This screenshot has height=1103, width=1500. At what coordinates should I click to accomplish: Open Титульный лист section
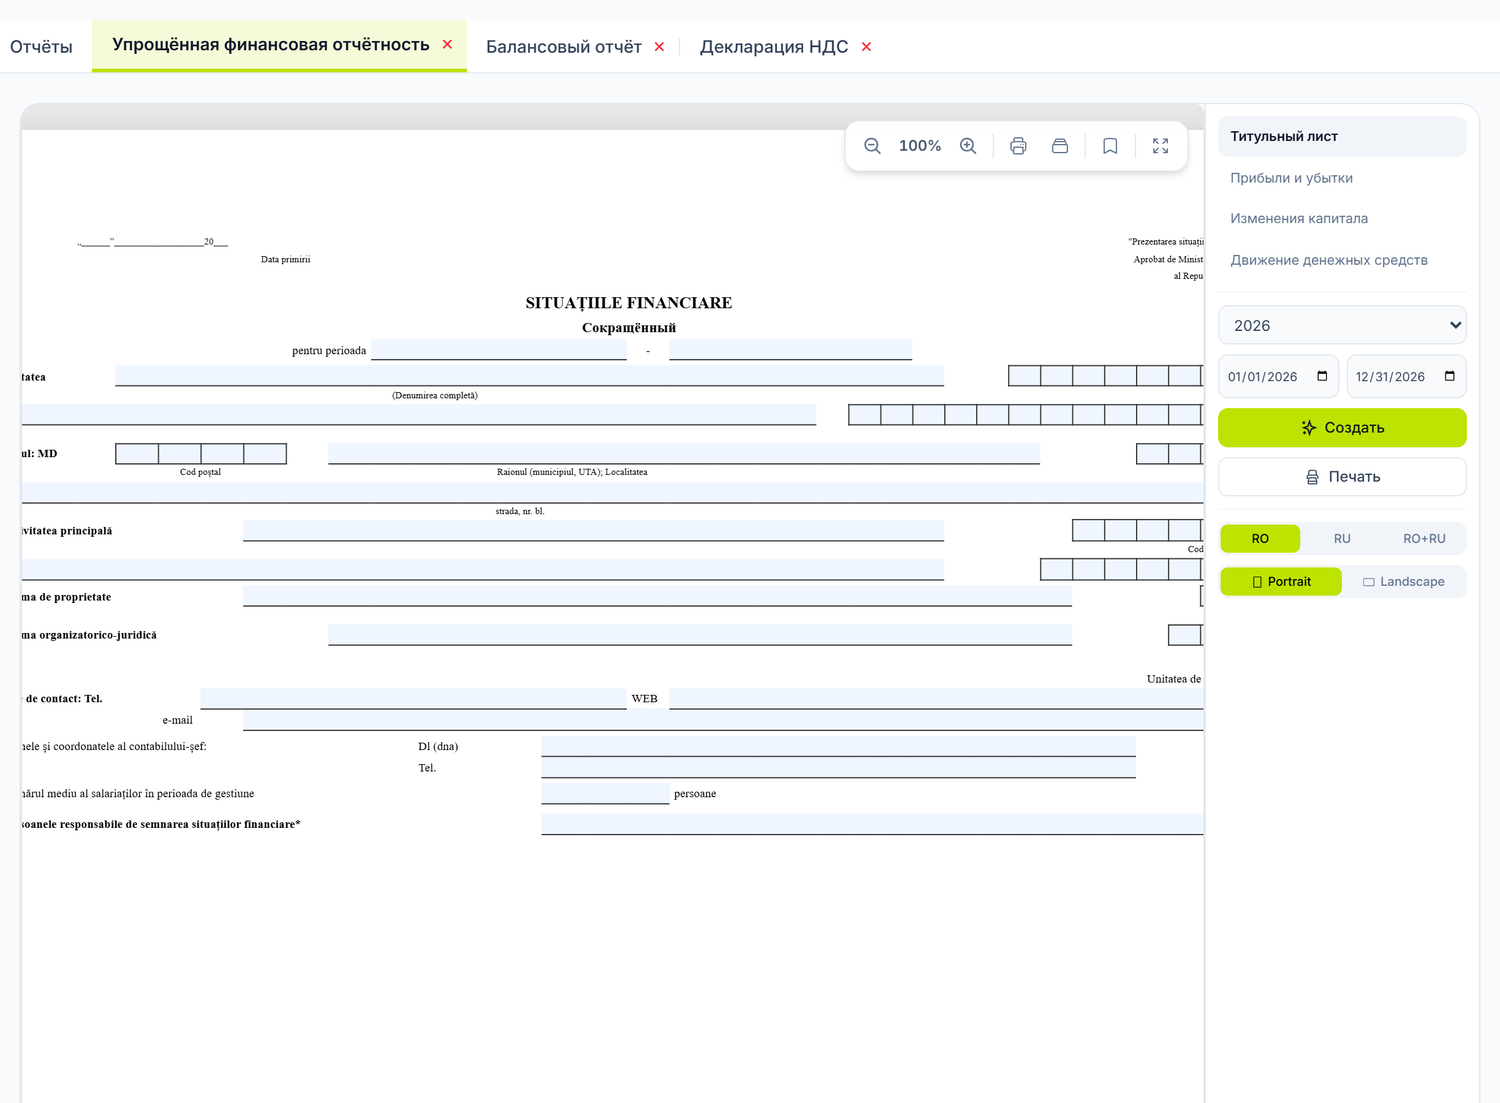[1342, 136]
